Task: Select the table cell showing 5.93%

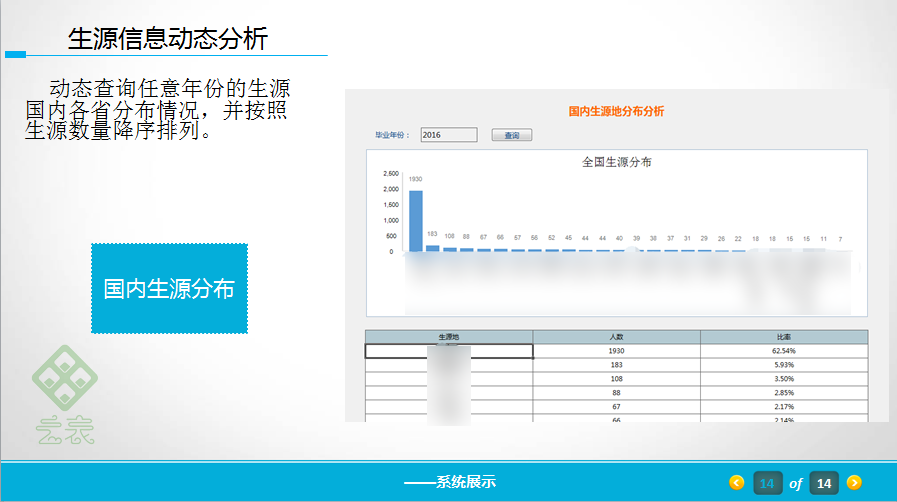Action: [784, 365]
